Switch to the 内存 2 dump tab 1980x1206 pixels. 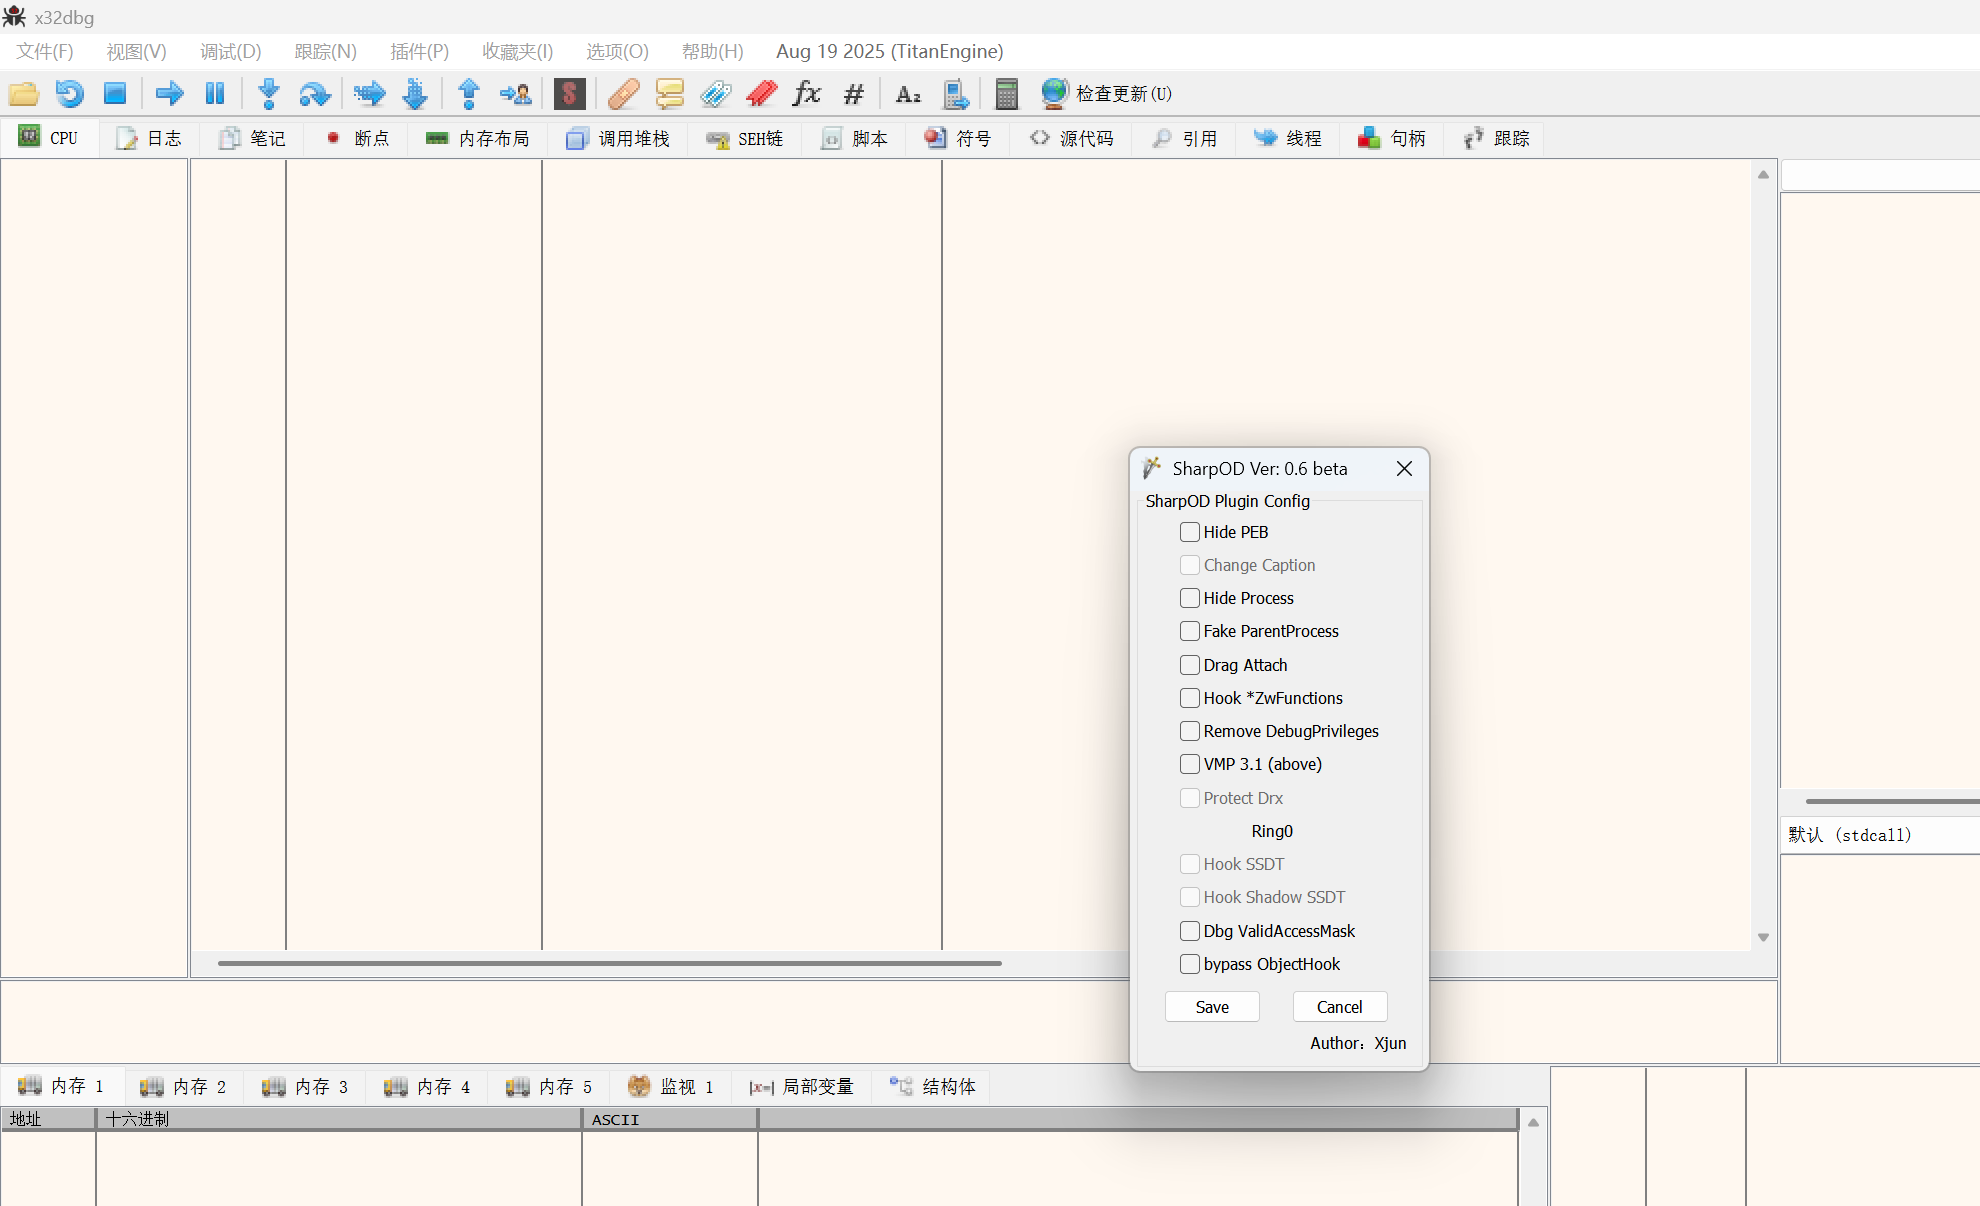(185, 1087)
